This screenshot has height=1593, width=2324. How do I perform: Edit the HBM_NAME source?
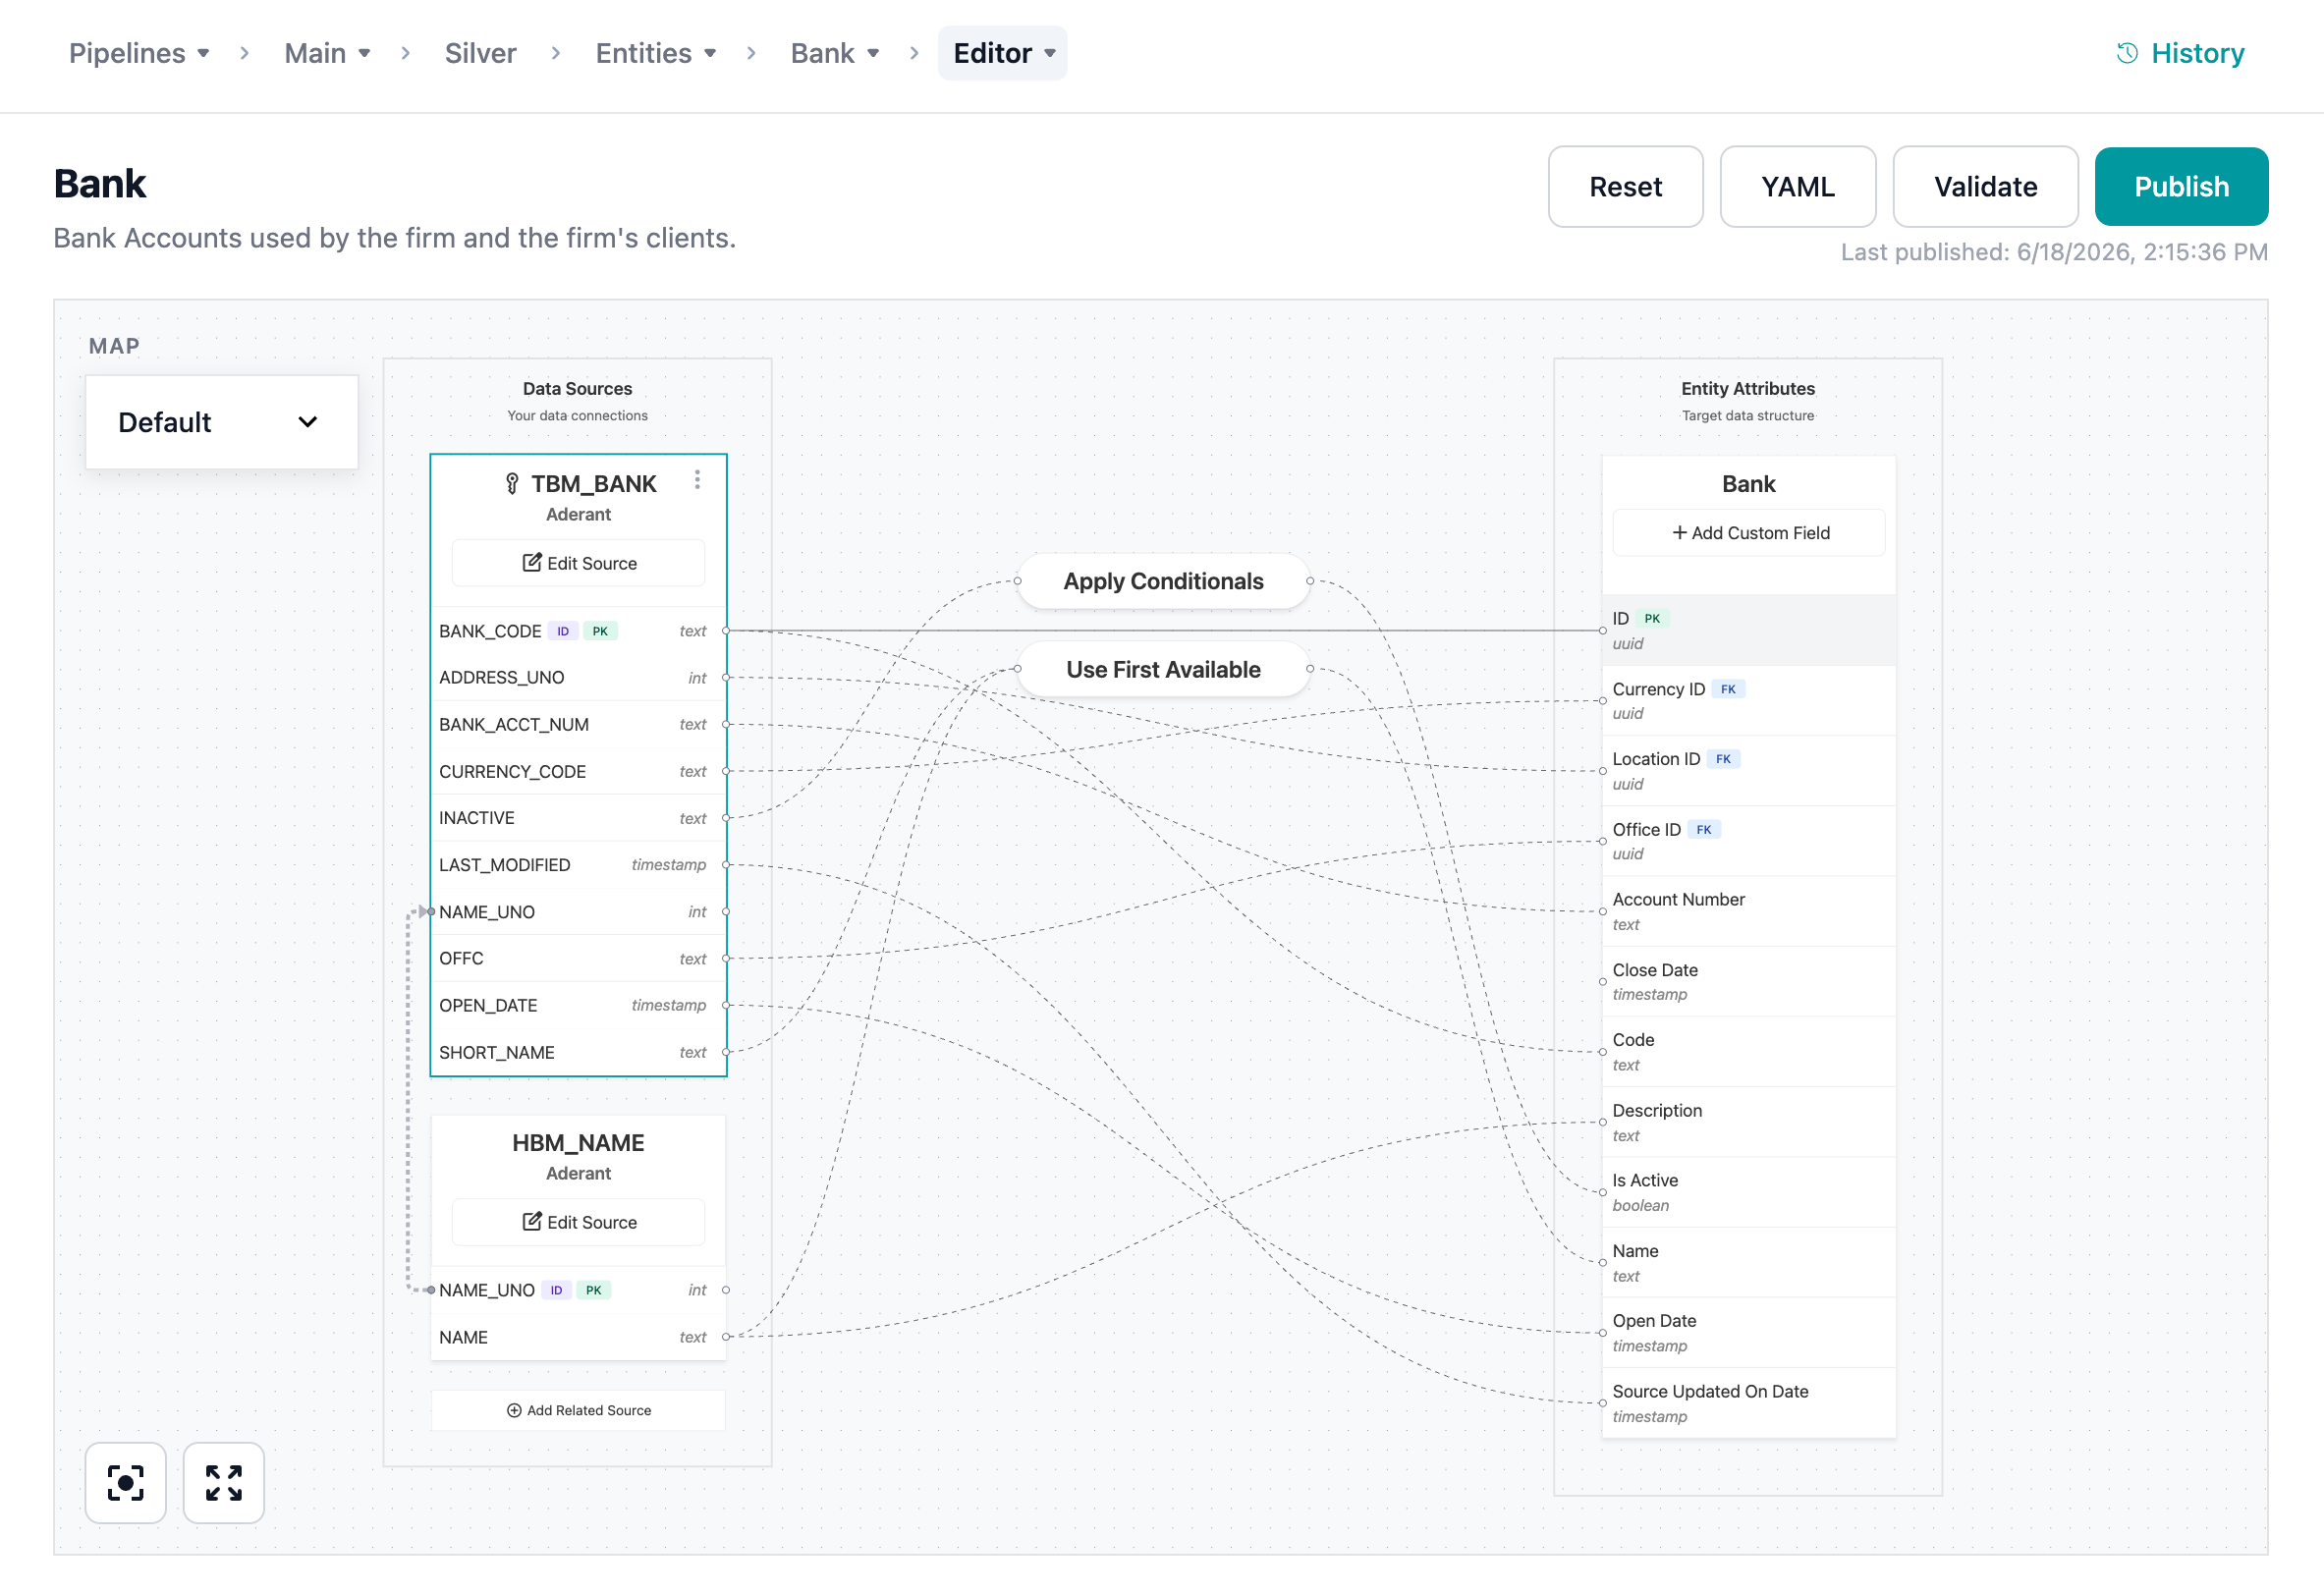click(578, 1222)
